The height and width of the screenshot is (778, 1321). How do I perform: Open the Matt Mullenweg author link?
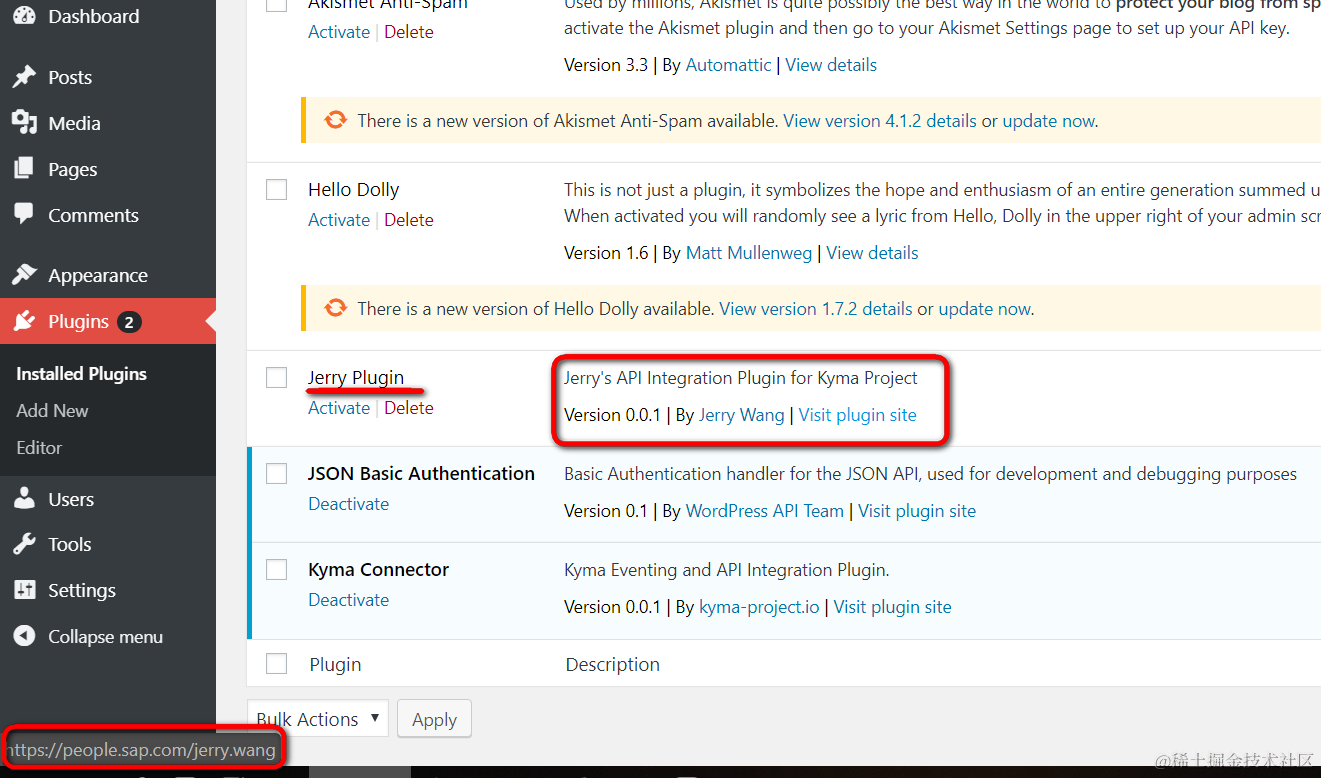tap(749, 253)
